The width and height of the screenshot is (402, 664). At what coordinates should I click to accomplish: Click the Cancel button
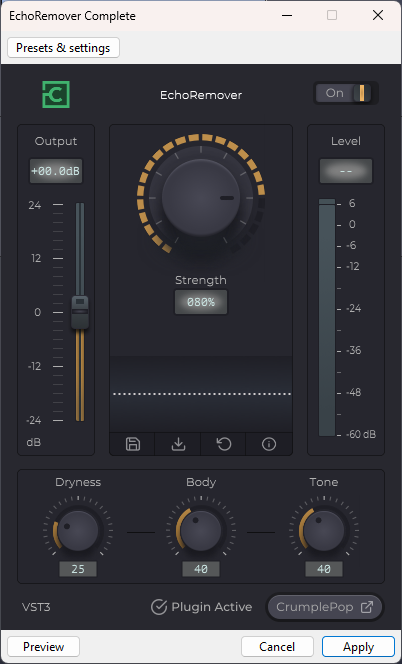point(277,647)
